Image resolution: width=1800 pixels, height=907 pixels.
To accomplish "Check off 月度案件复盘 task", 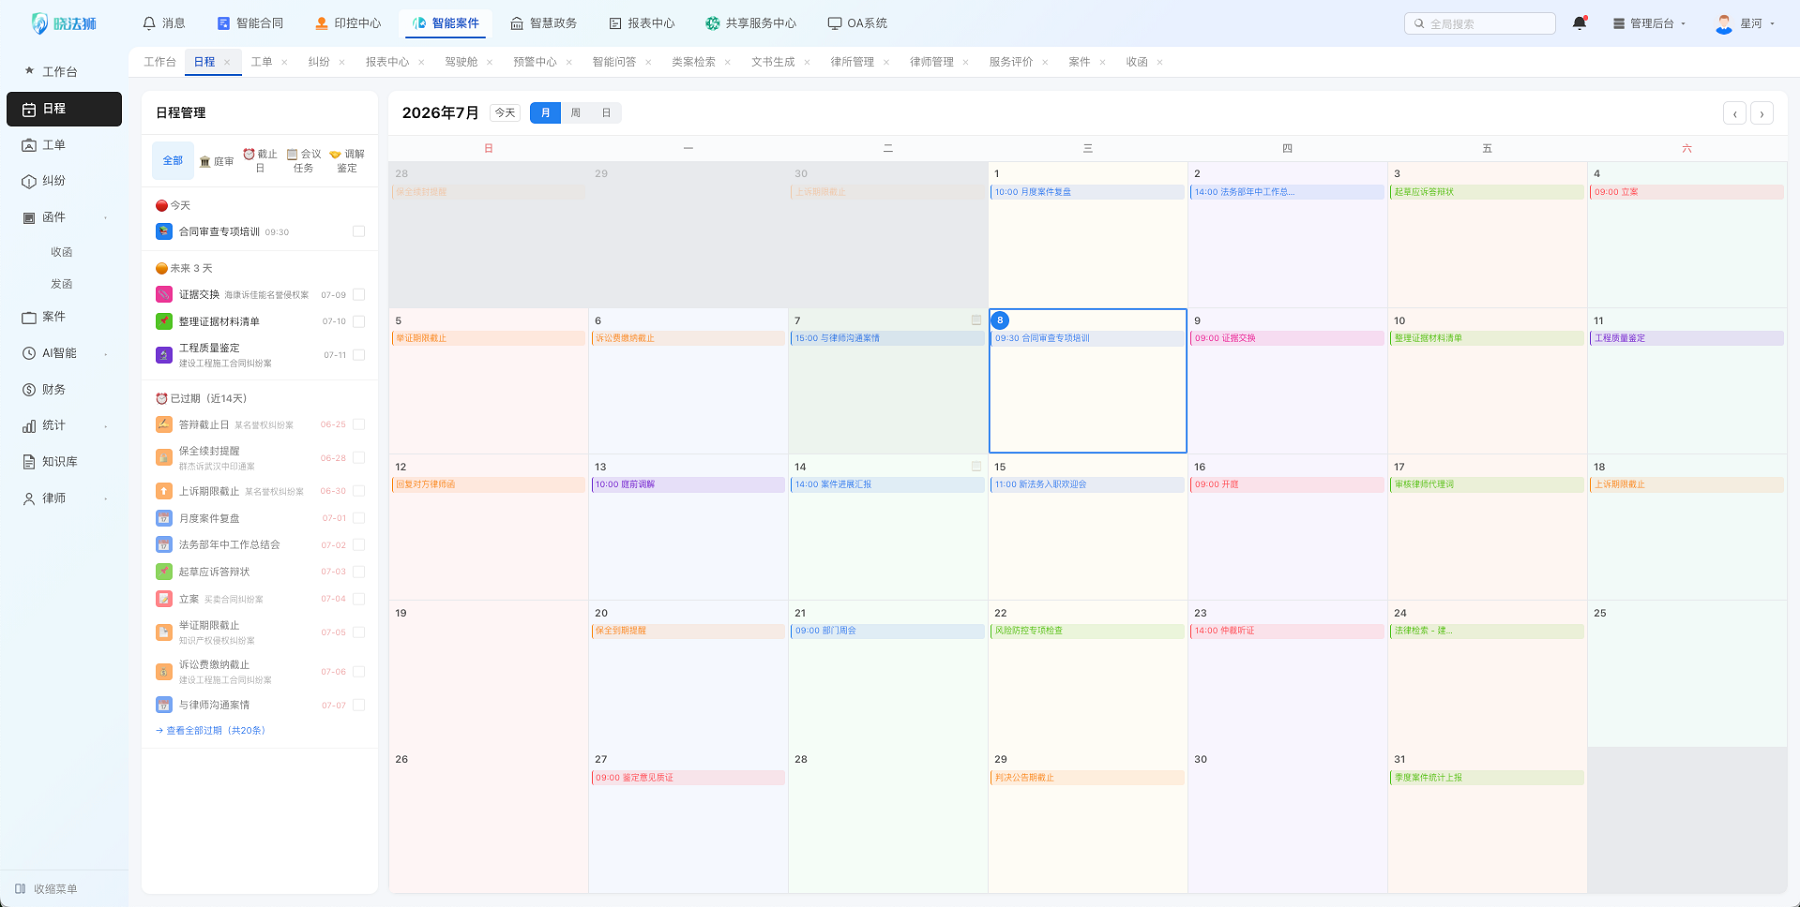I will click(x=359, y=518).
